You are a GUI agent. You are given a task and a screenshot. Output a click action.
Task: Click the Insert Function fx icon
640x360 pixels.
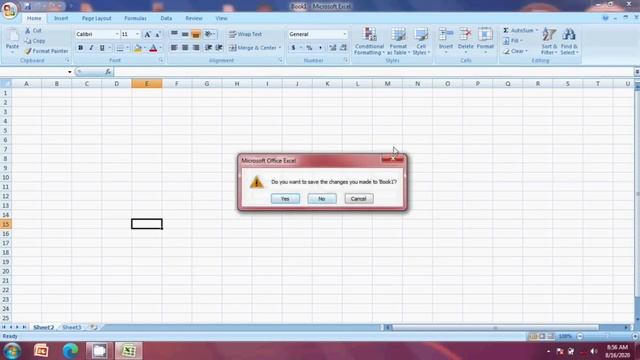coord(108,72)
